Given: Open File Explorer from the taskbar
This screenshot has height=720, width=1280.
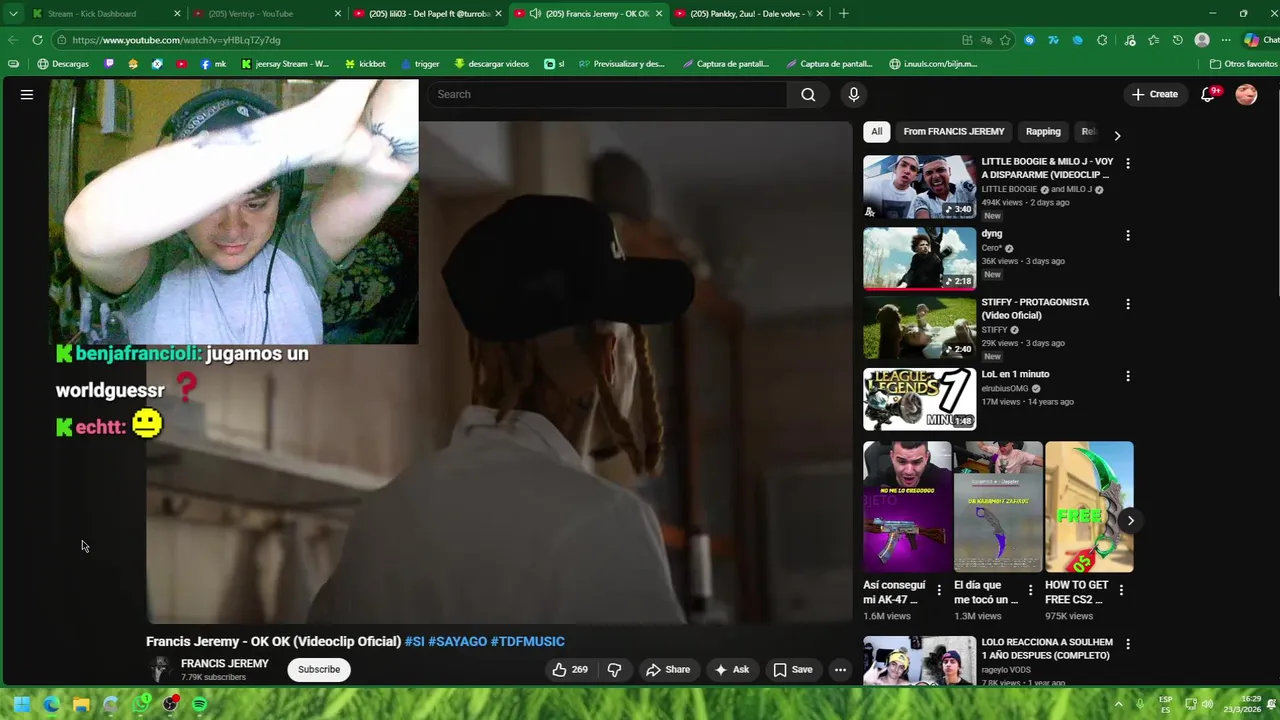Looking at the screenshot, I should pyautogui.click(x=81, y=704).
